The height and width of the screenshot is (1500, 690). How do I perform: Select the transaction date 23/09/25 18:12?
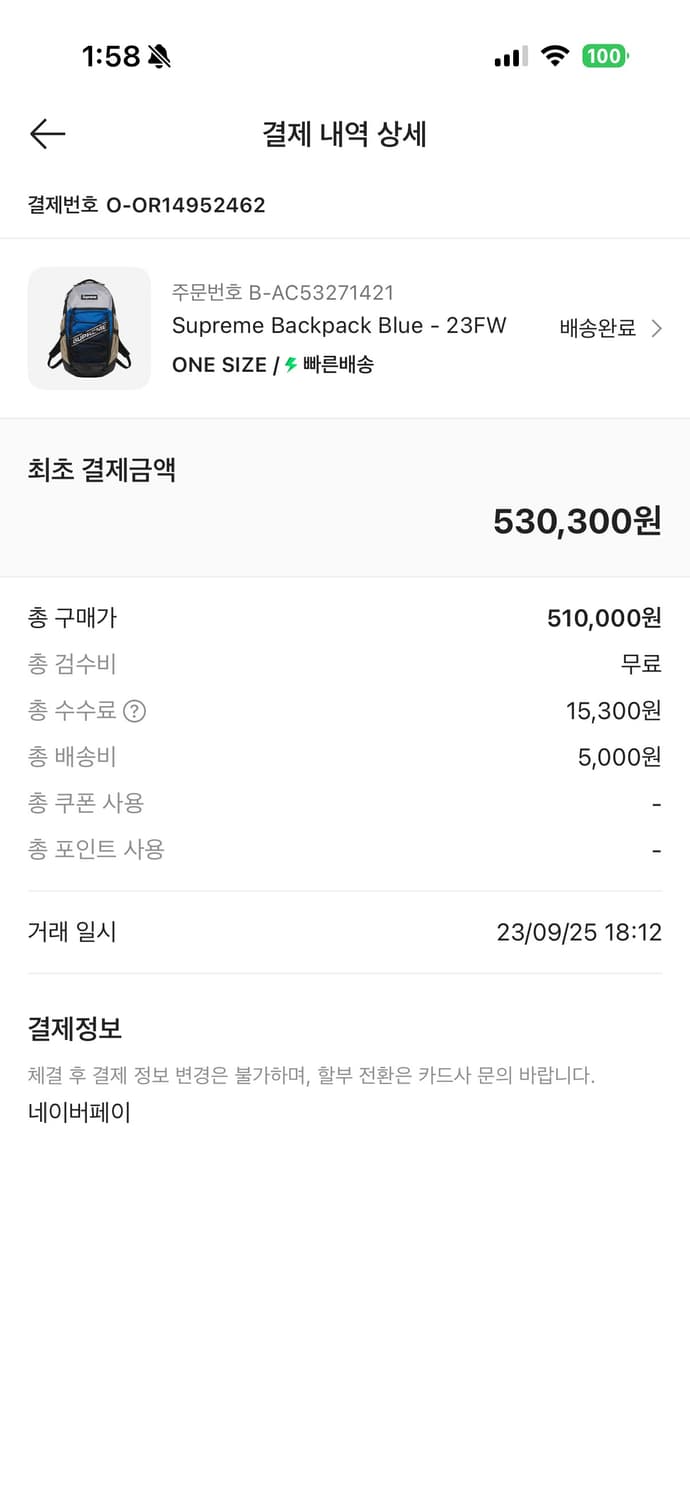coord(578,932)
